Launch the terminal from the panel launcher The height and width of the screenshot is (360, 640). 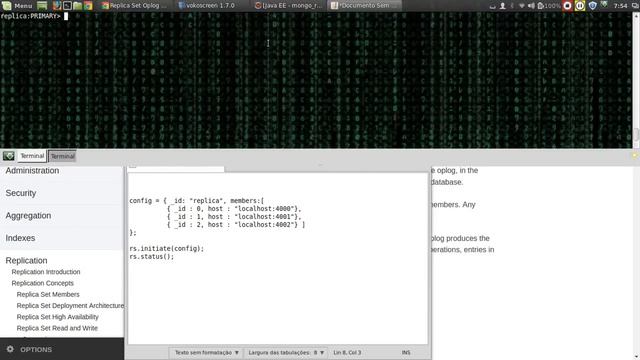point(67,6)
